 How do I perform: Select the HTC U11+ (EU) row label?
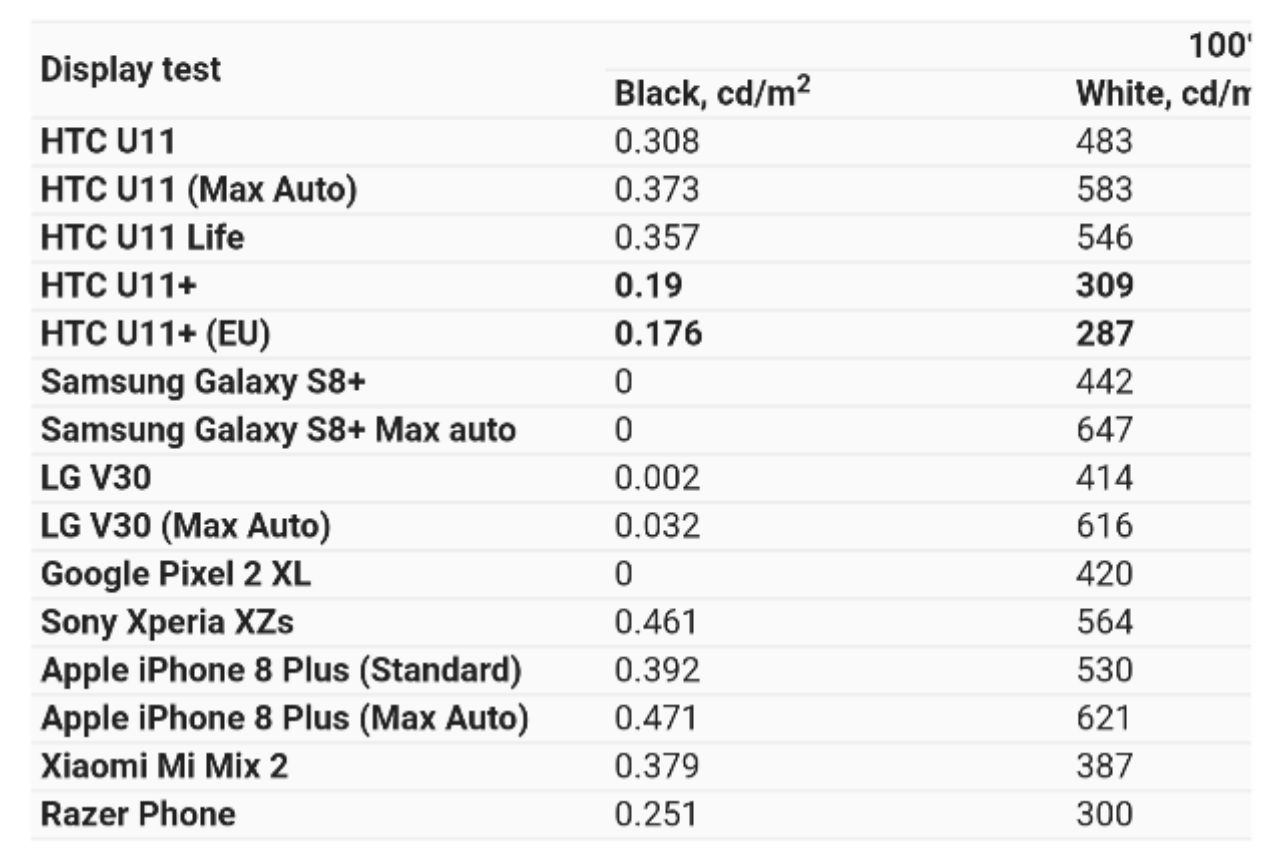156,334
